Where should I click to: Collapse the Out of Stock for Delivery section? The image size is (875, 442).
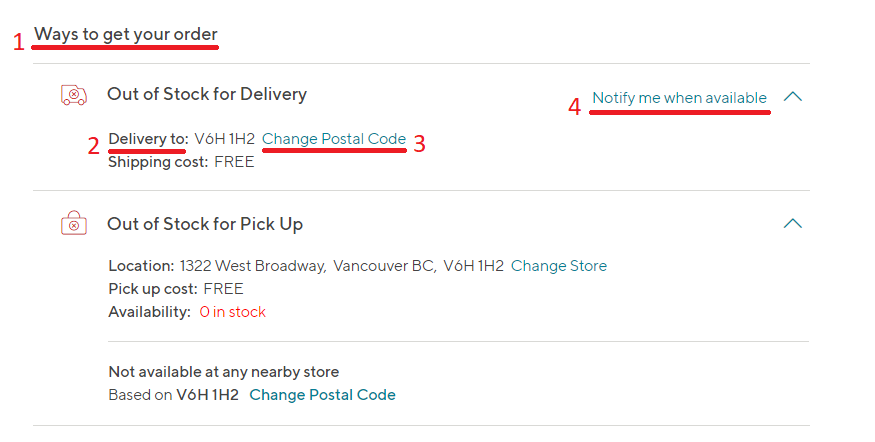click(793, 97)
